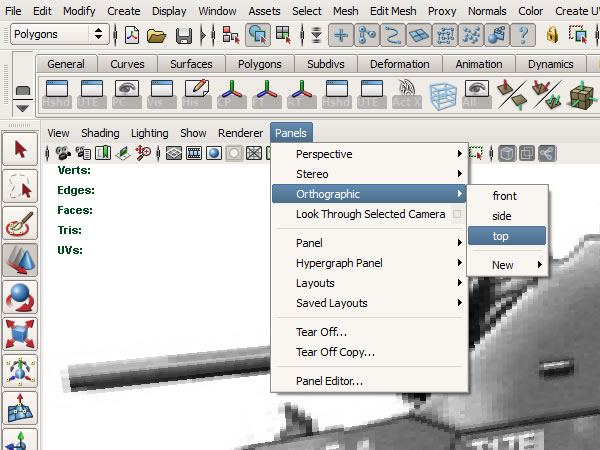Viewport: 600px width, 450px height.
Task: Choose the Select tool arrow in toolbox
Action: pos(20,149)
